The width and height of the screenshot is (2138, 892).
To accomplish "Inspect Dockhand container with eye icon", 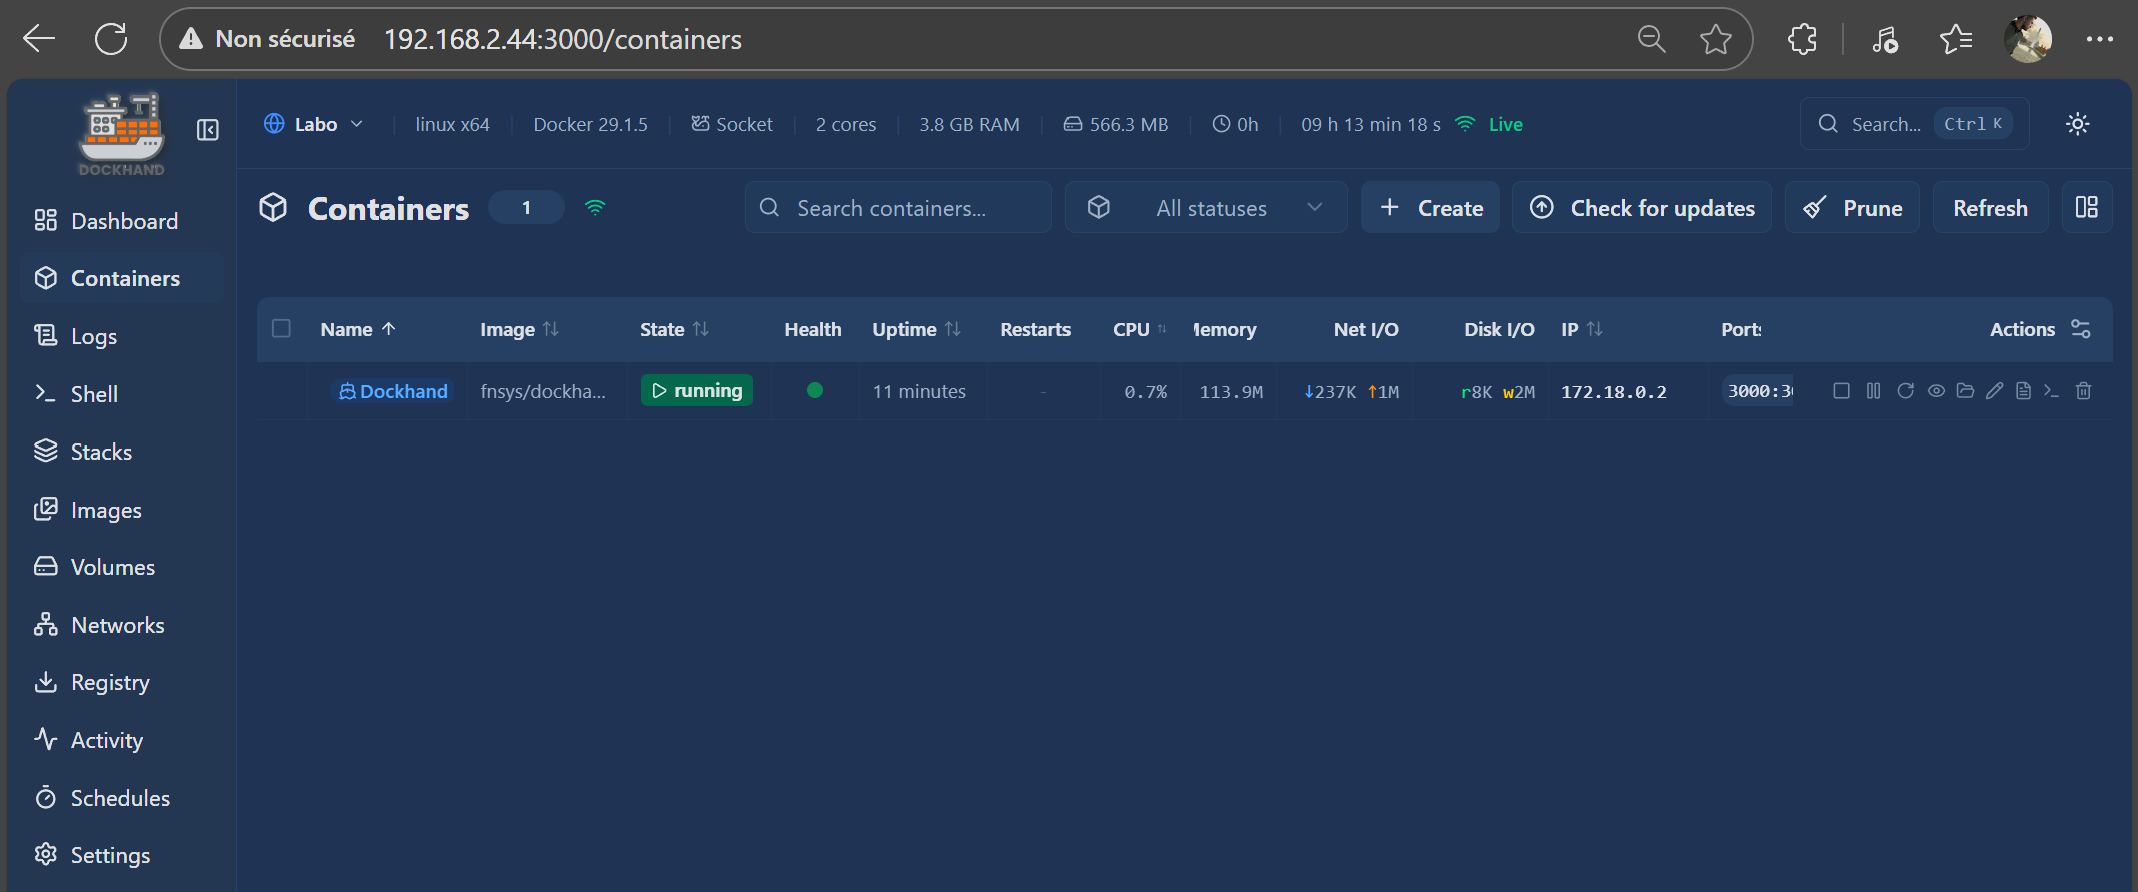I will coord(1936,391).
